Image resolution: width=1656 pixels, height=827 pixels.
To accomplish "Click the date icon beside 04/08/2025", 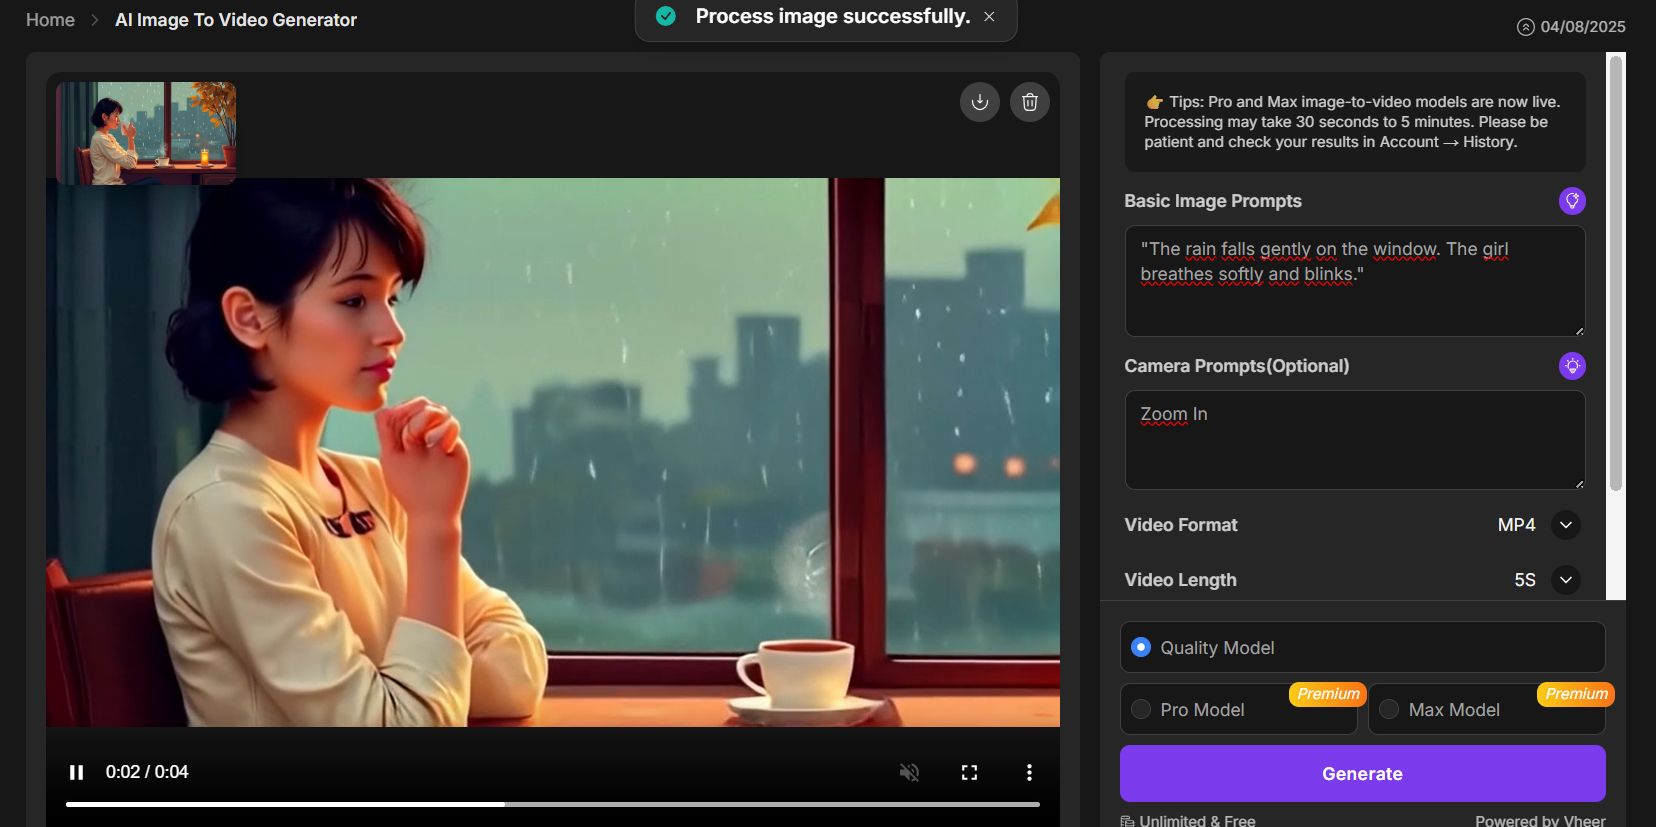I will click(x=1525, y=27).
